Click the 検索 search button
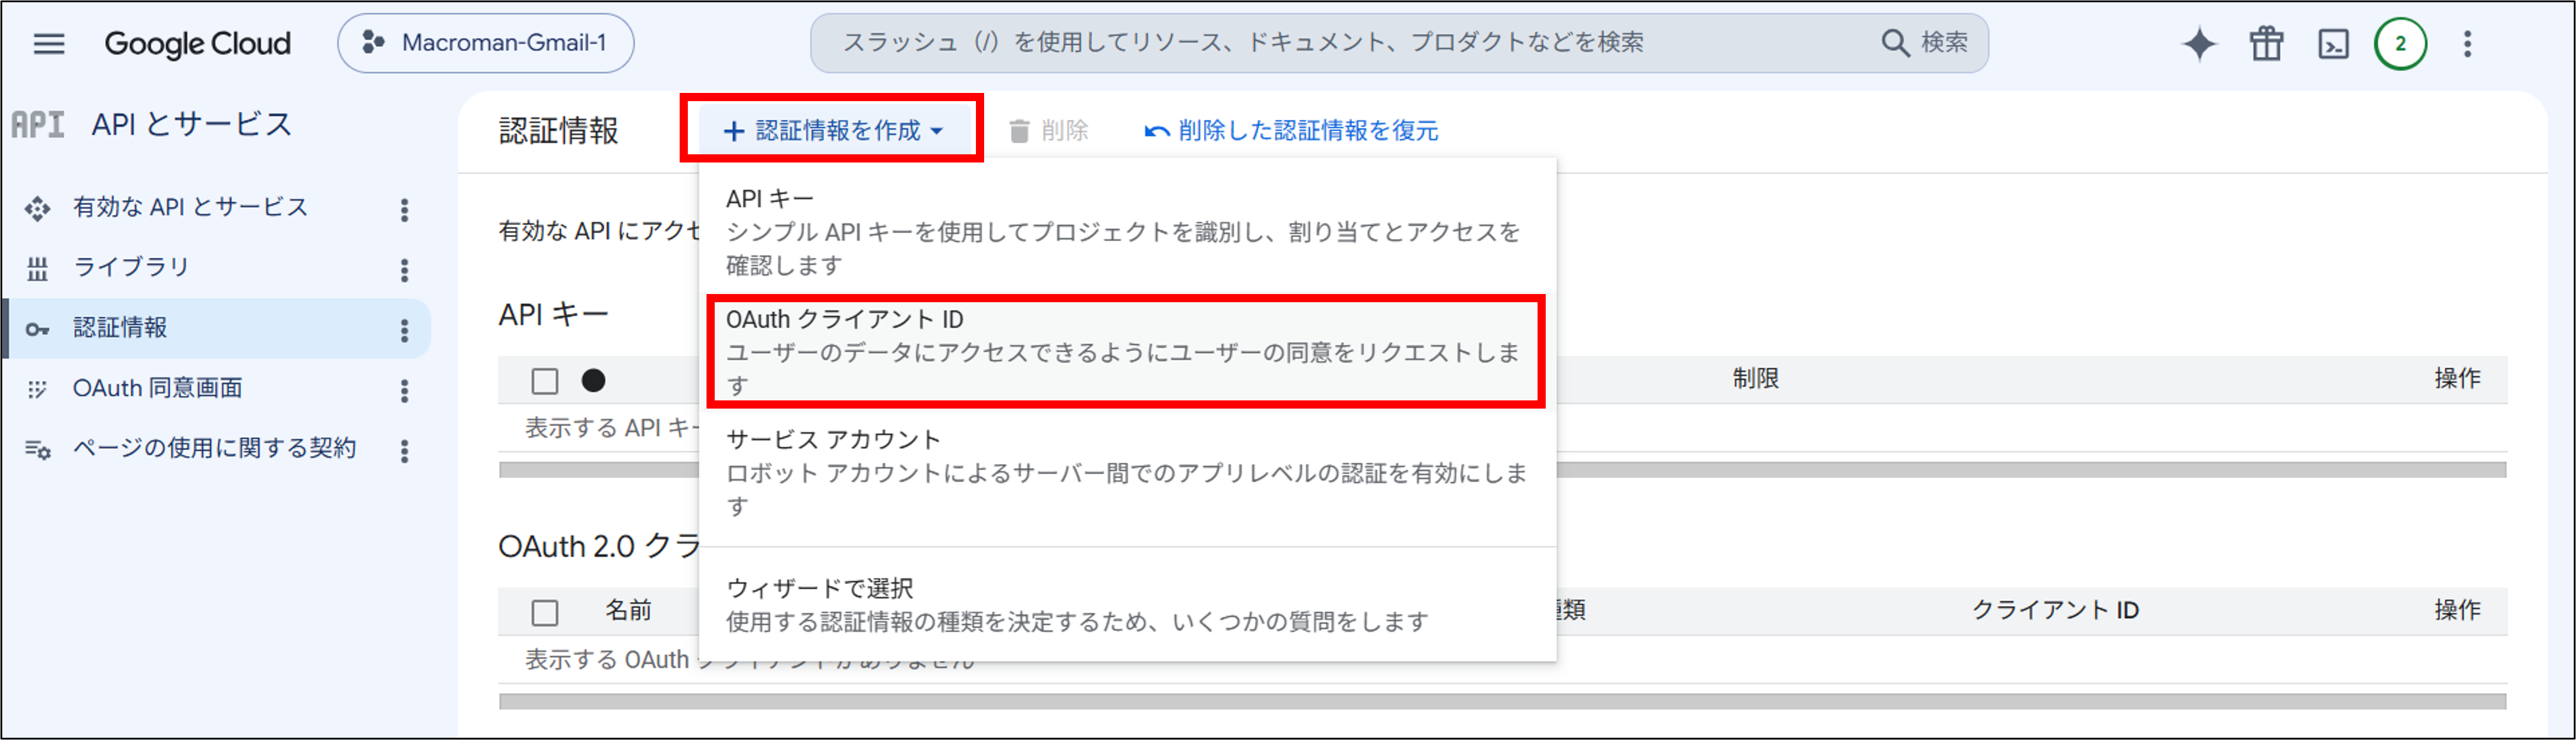This screenshot has height=740, width=2576. point(1924,43)
